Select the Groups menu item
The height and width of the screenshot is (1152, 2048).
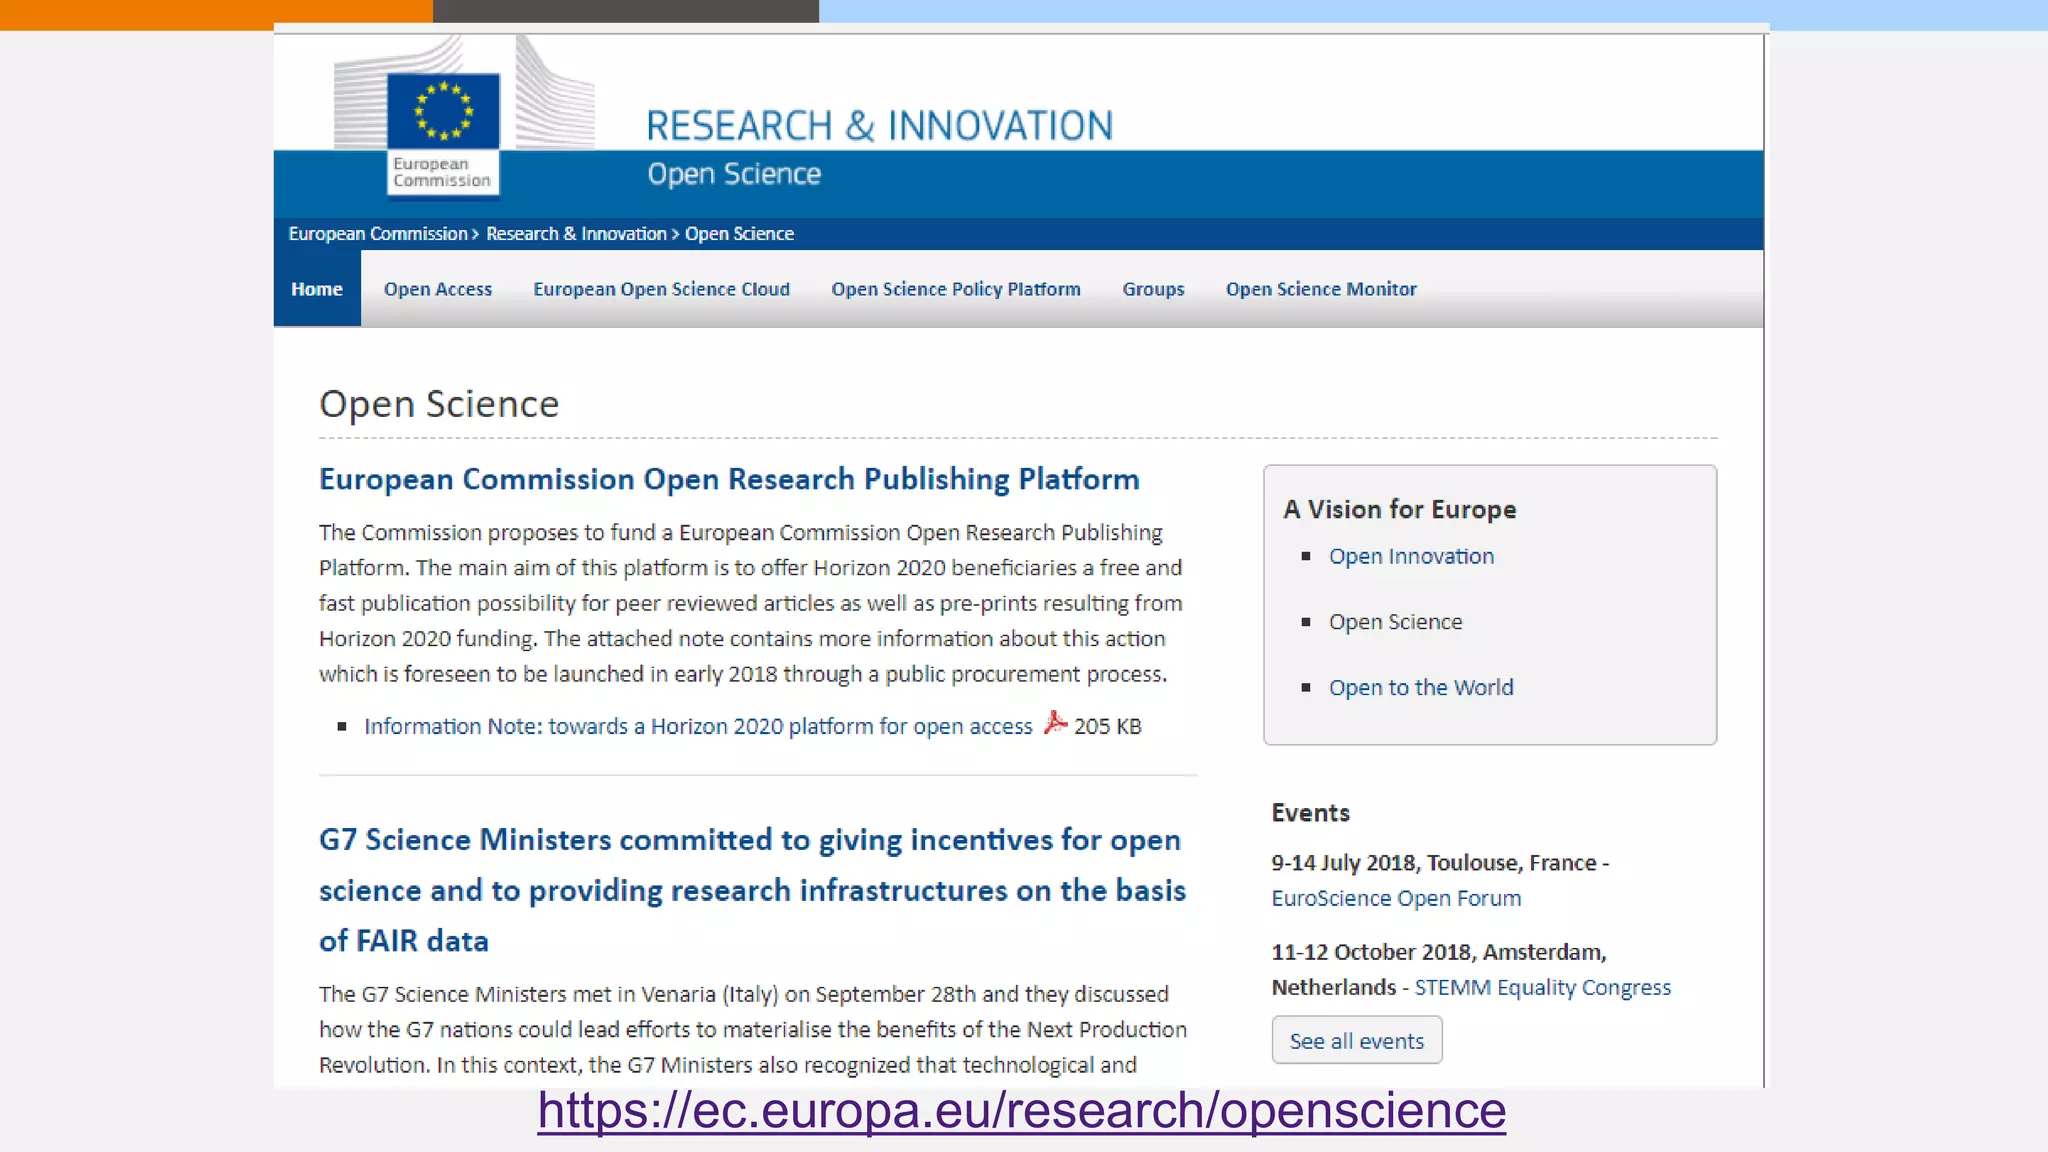pos(1153,289)
